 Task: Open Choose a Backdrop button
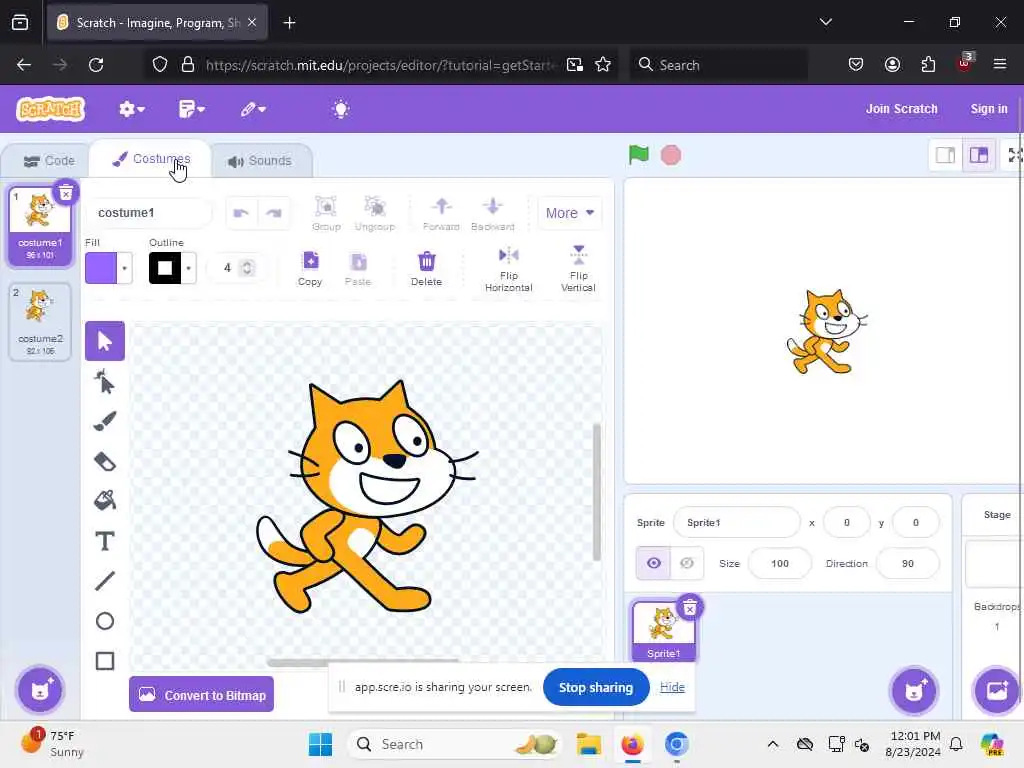[x=997, y=690]
